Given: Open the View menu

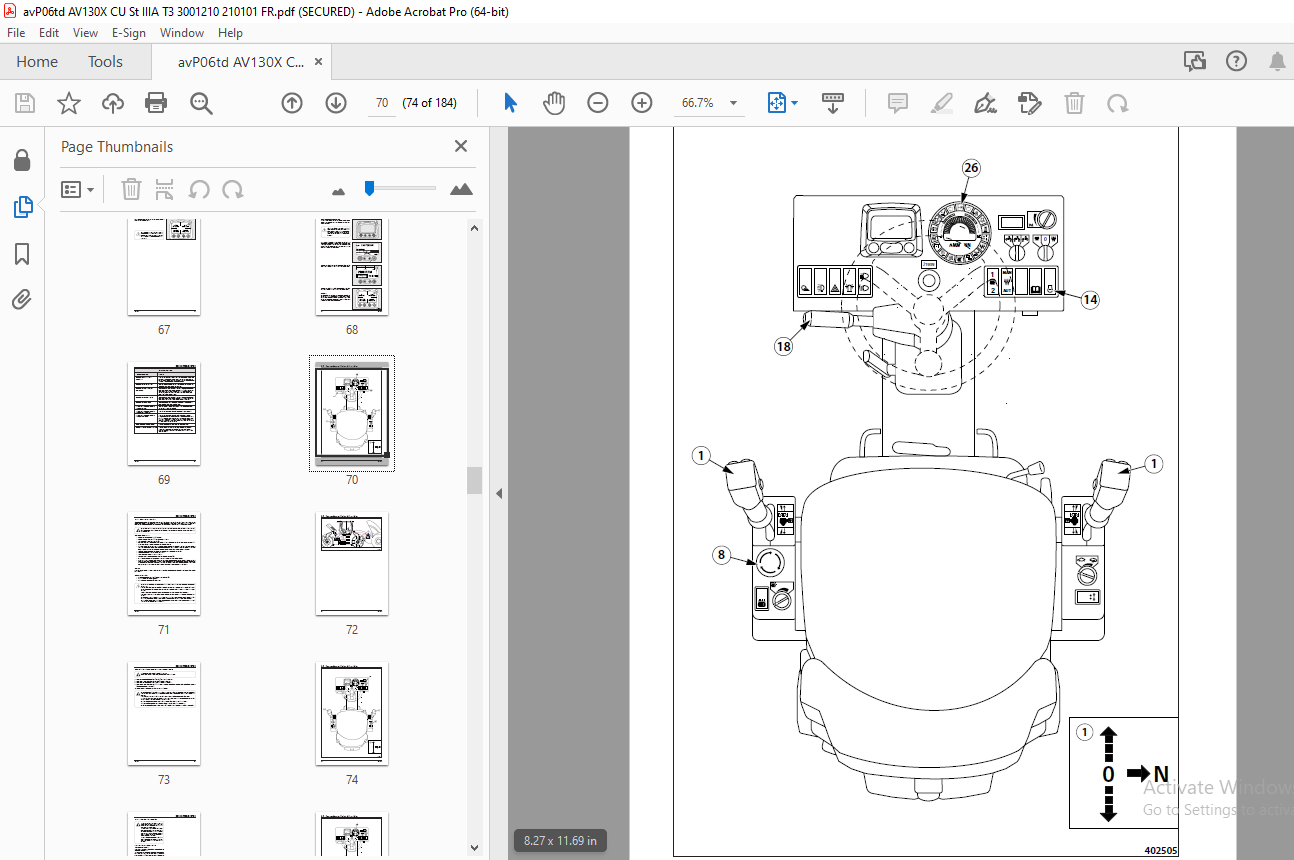Looking at the screenshot, I should (x=86, y=33).
